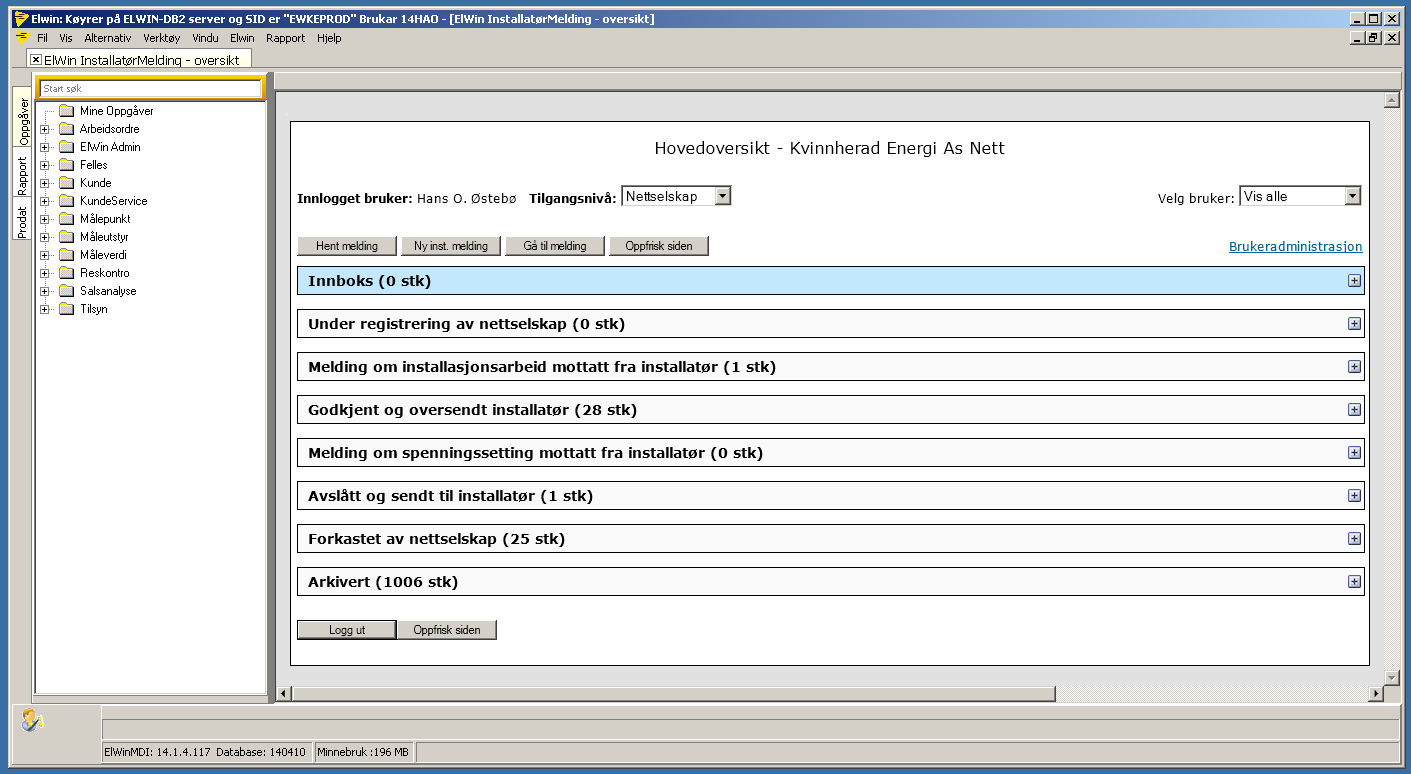Click the Salsanalyse folder icon
Viewport: 1411px width, 774px height.
coord(67,291)
